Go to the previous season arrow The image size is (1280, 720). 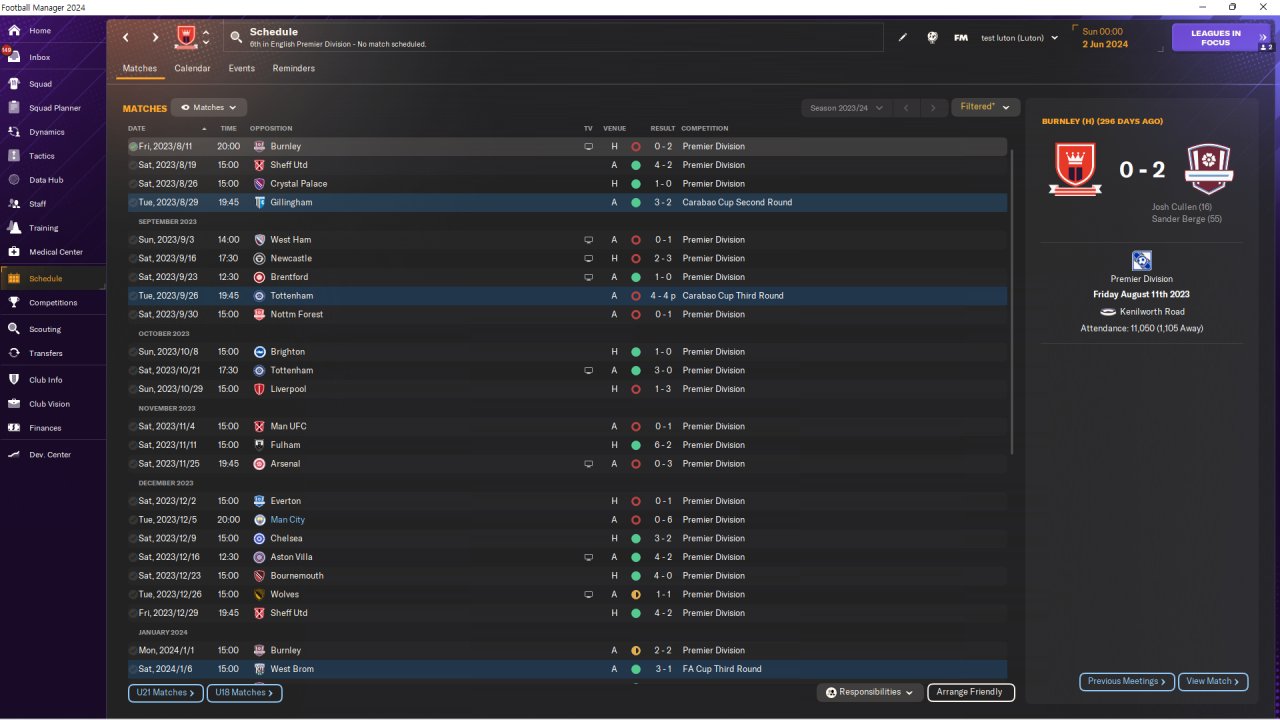pos(906,108)
